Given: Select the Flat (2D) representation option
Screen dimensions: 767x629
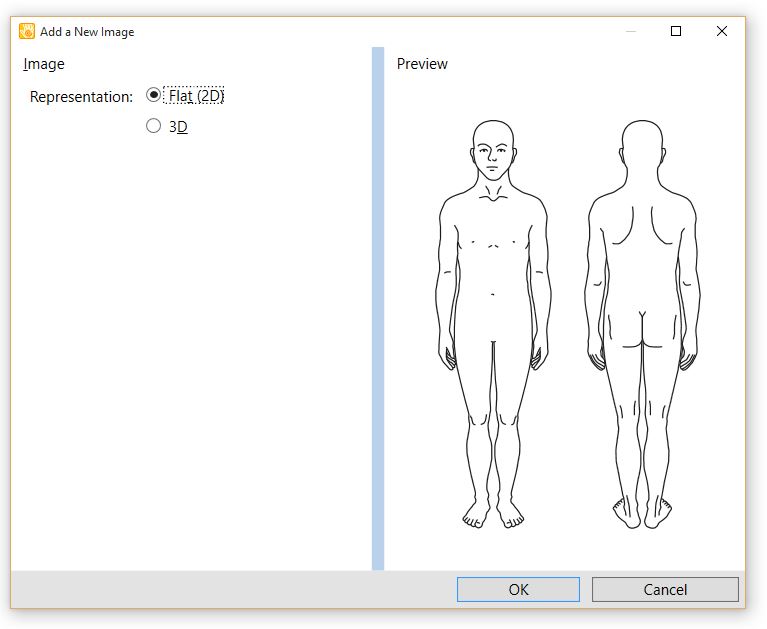Looking at the screenshot, I should click(153, 96).
